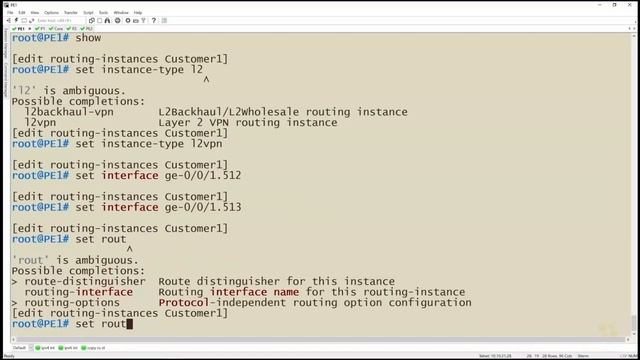This screenshot has height=360, width=640.
Task: Click the routing-options completion text
Action: tap(72, 303)
